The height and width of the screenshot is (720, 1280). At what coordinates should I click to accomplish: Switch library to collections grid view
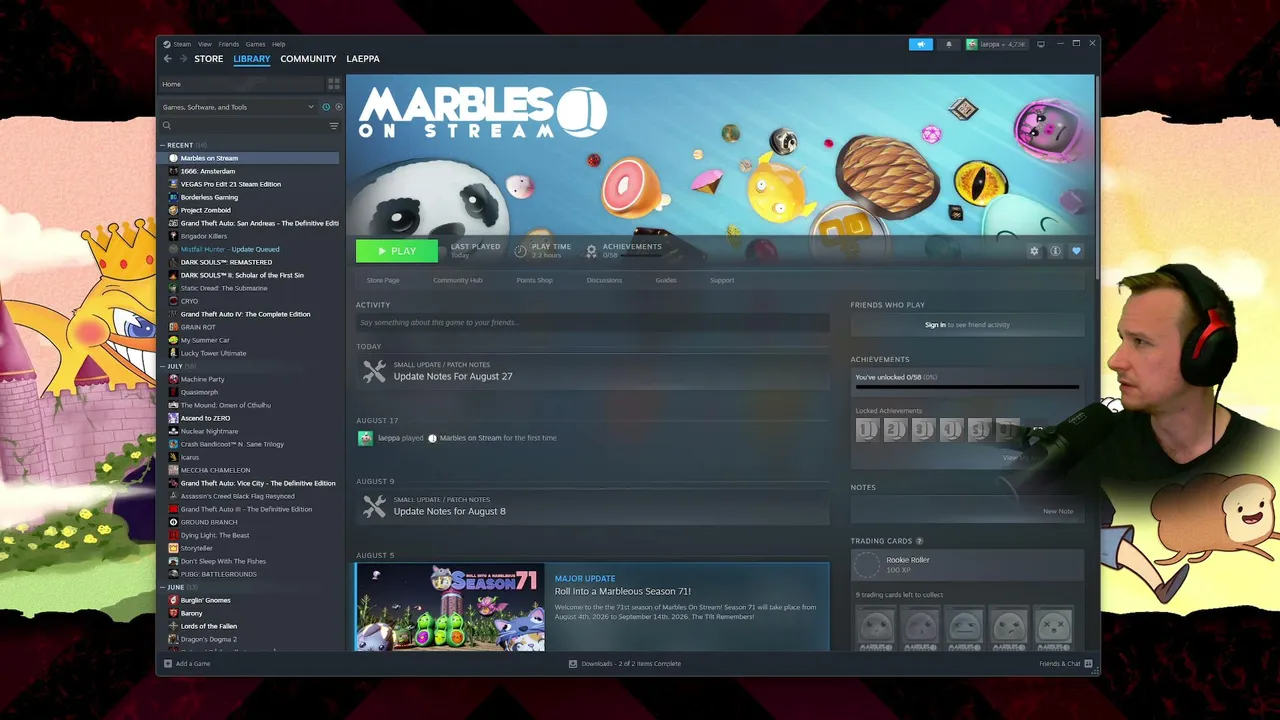pyautogui.click(x=334, y=84)
